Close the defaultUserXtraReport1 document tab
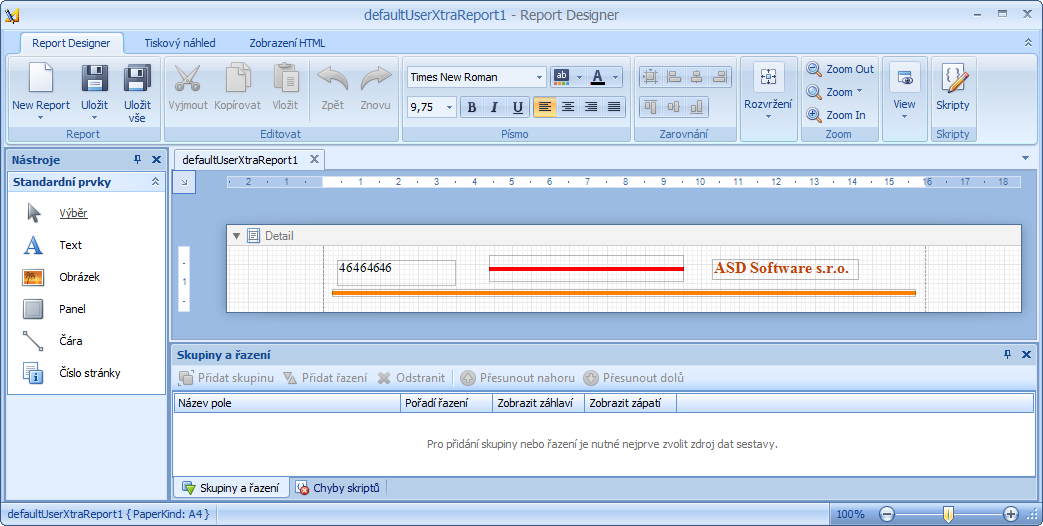 click(x=314, y=160)
